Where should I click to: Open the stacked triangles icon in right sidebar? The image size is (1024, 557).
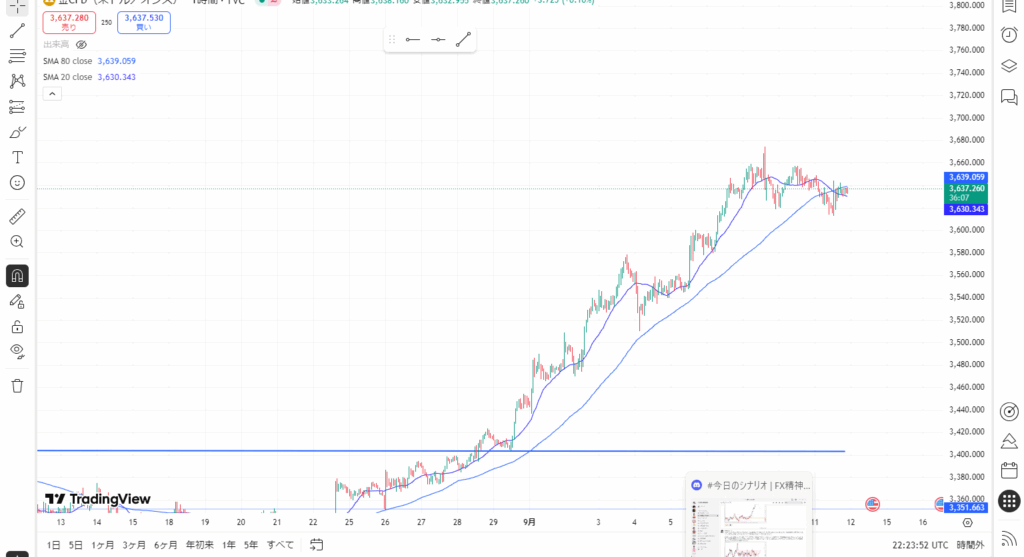pos(1009,441)
